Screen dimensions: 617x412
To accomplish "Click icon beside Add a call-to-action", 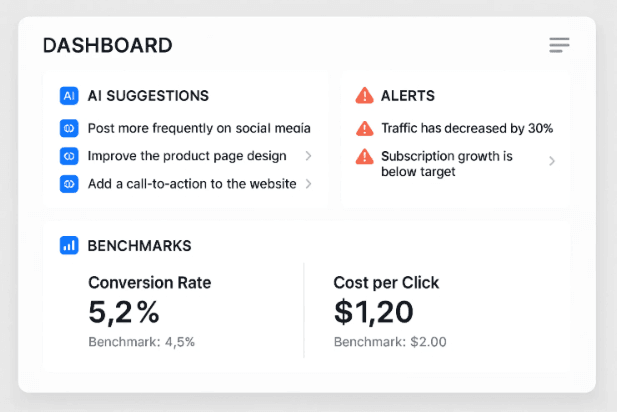I will (69, 184).
